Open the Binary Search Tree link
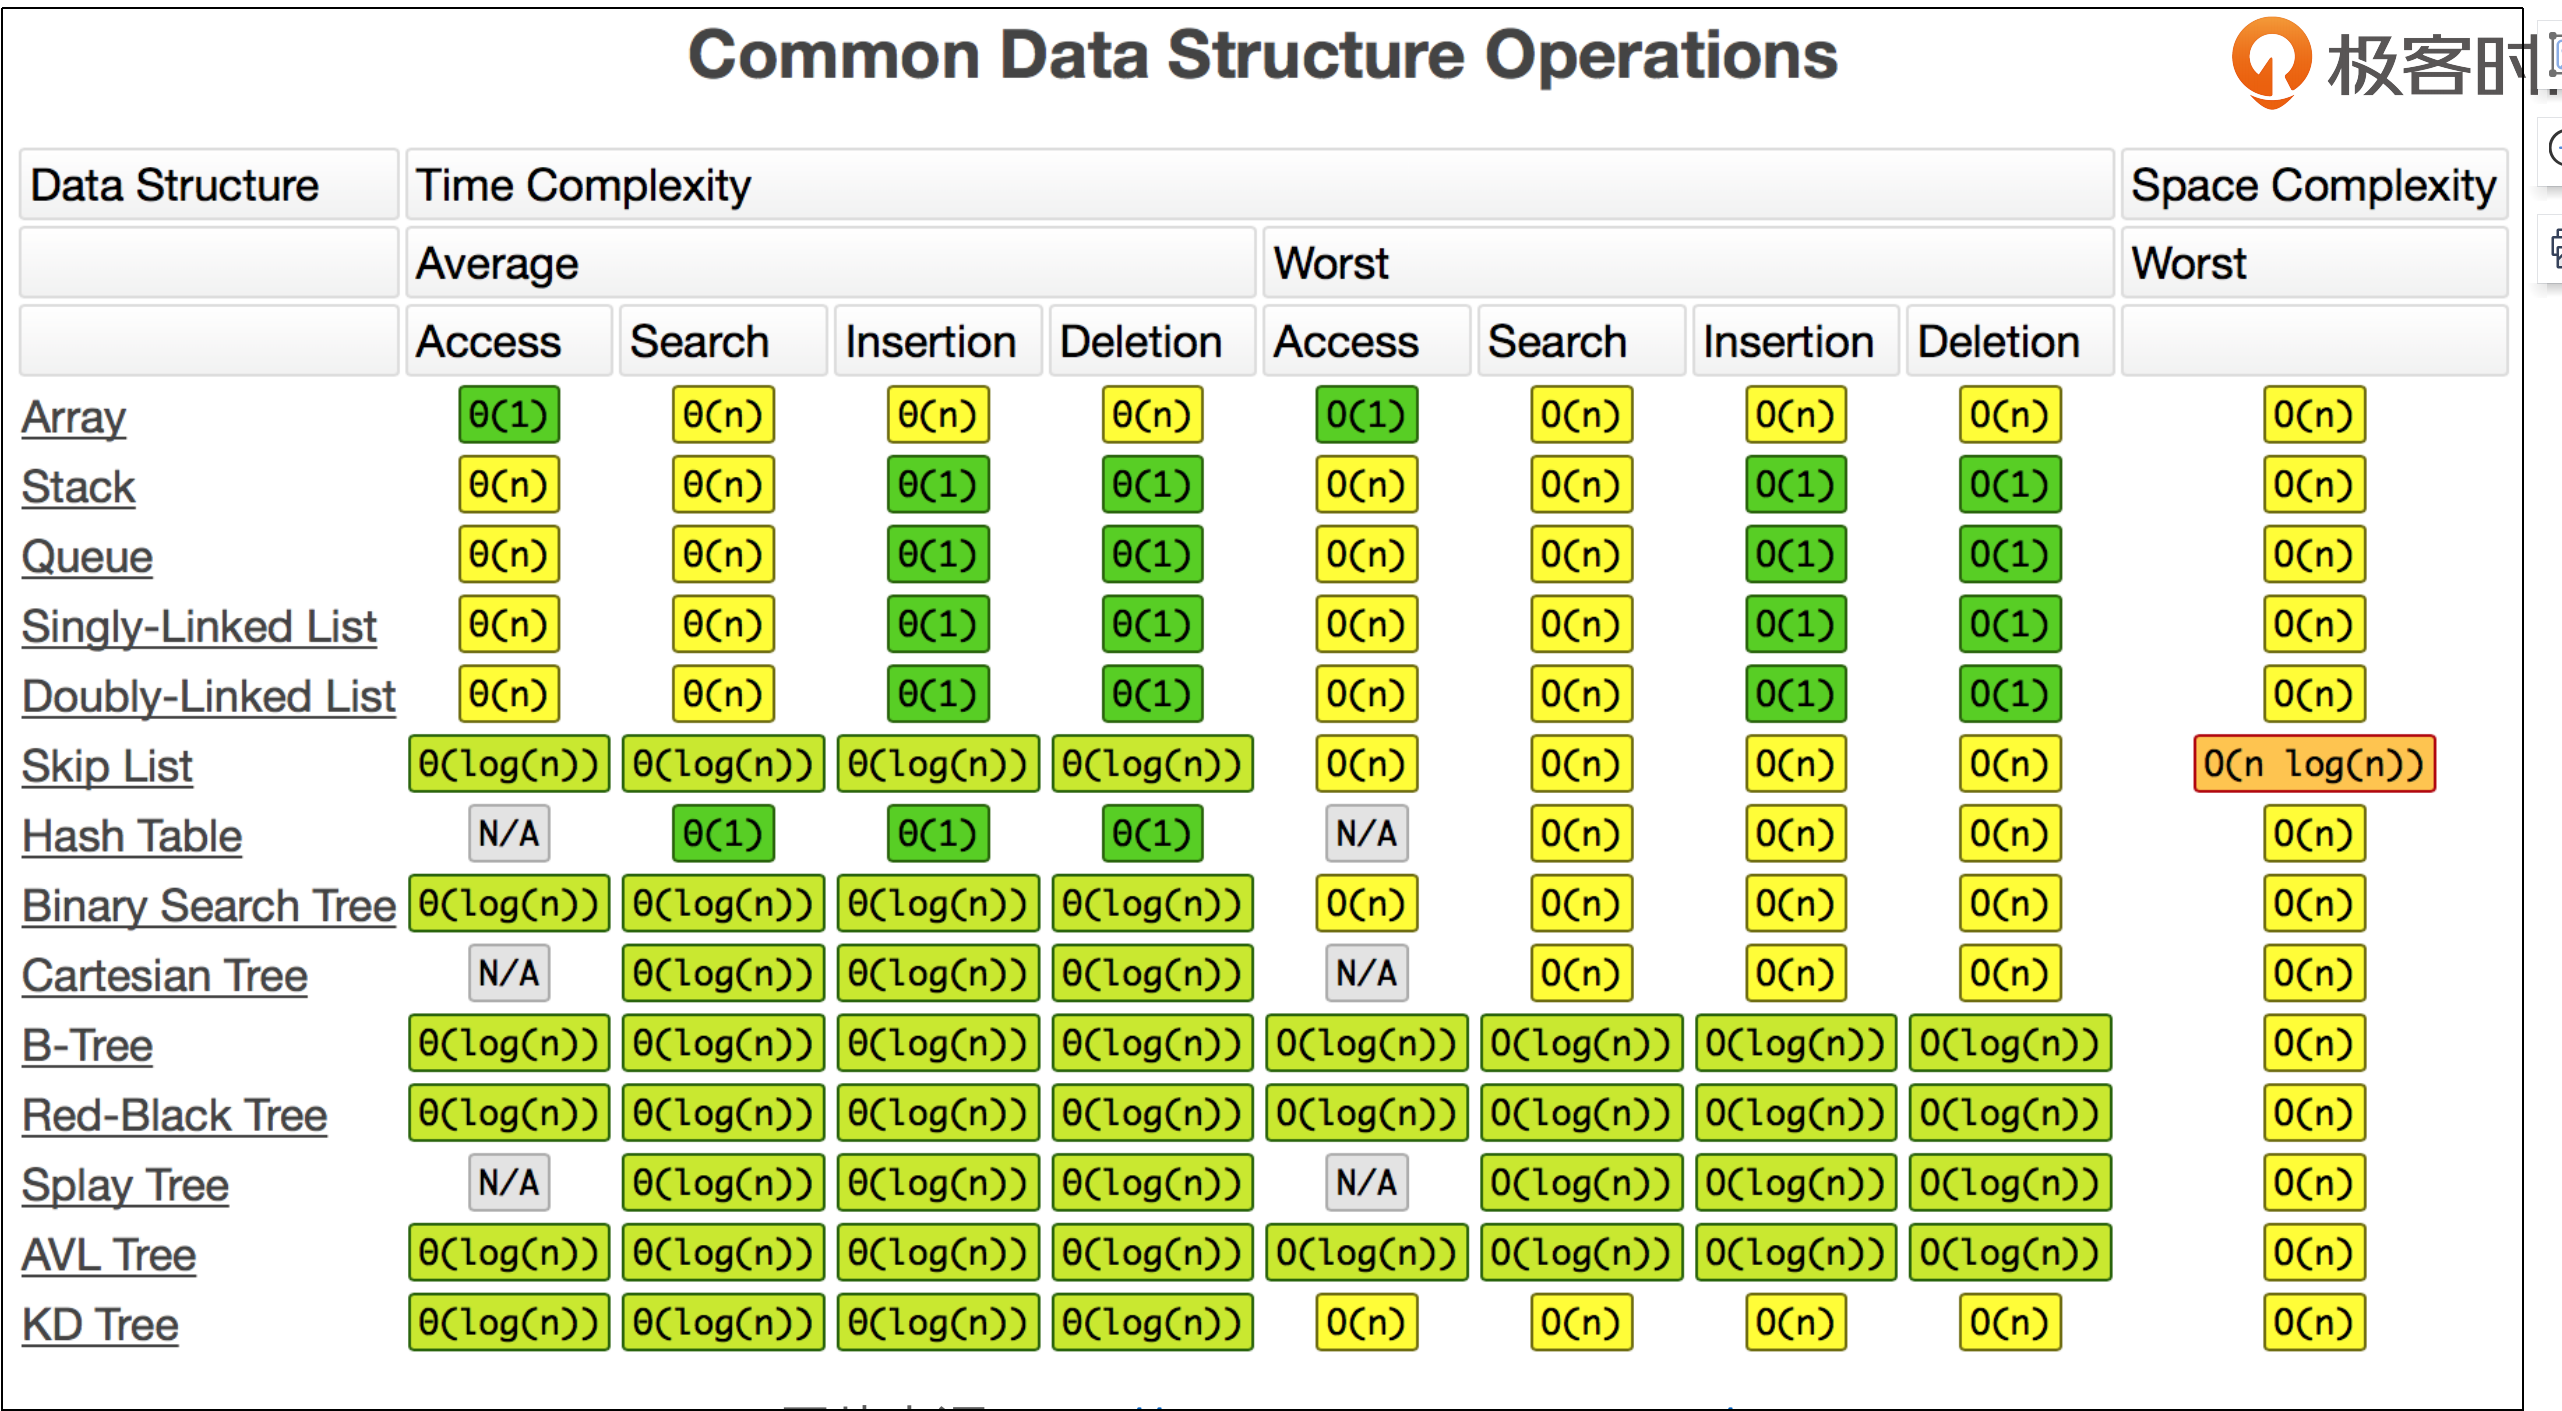Viewport: 2562px width, 1411px height. (209, 906)
